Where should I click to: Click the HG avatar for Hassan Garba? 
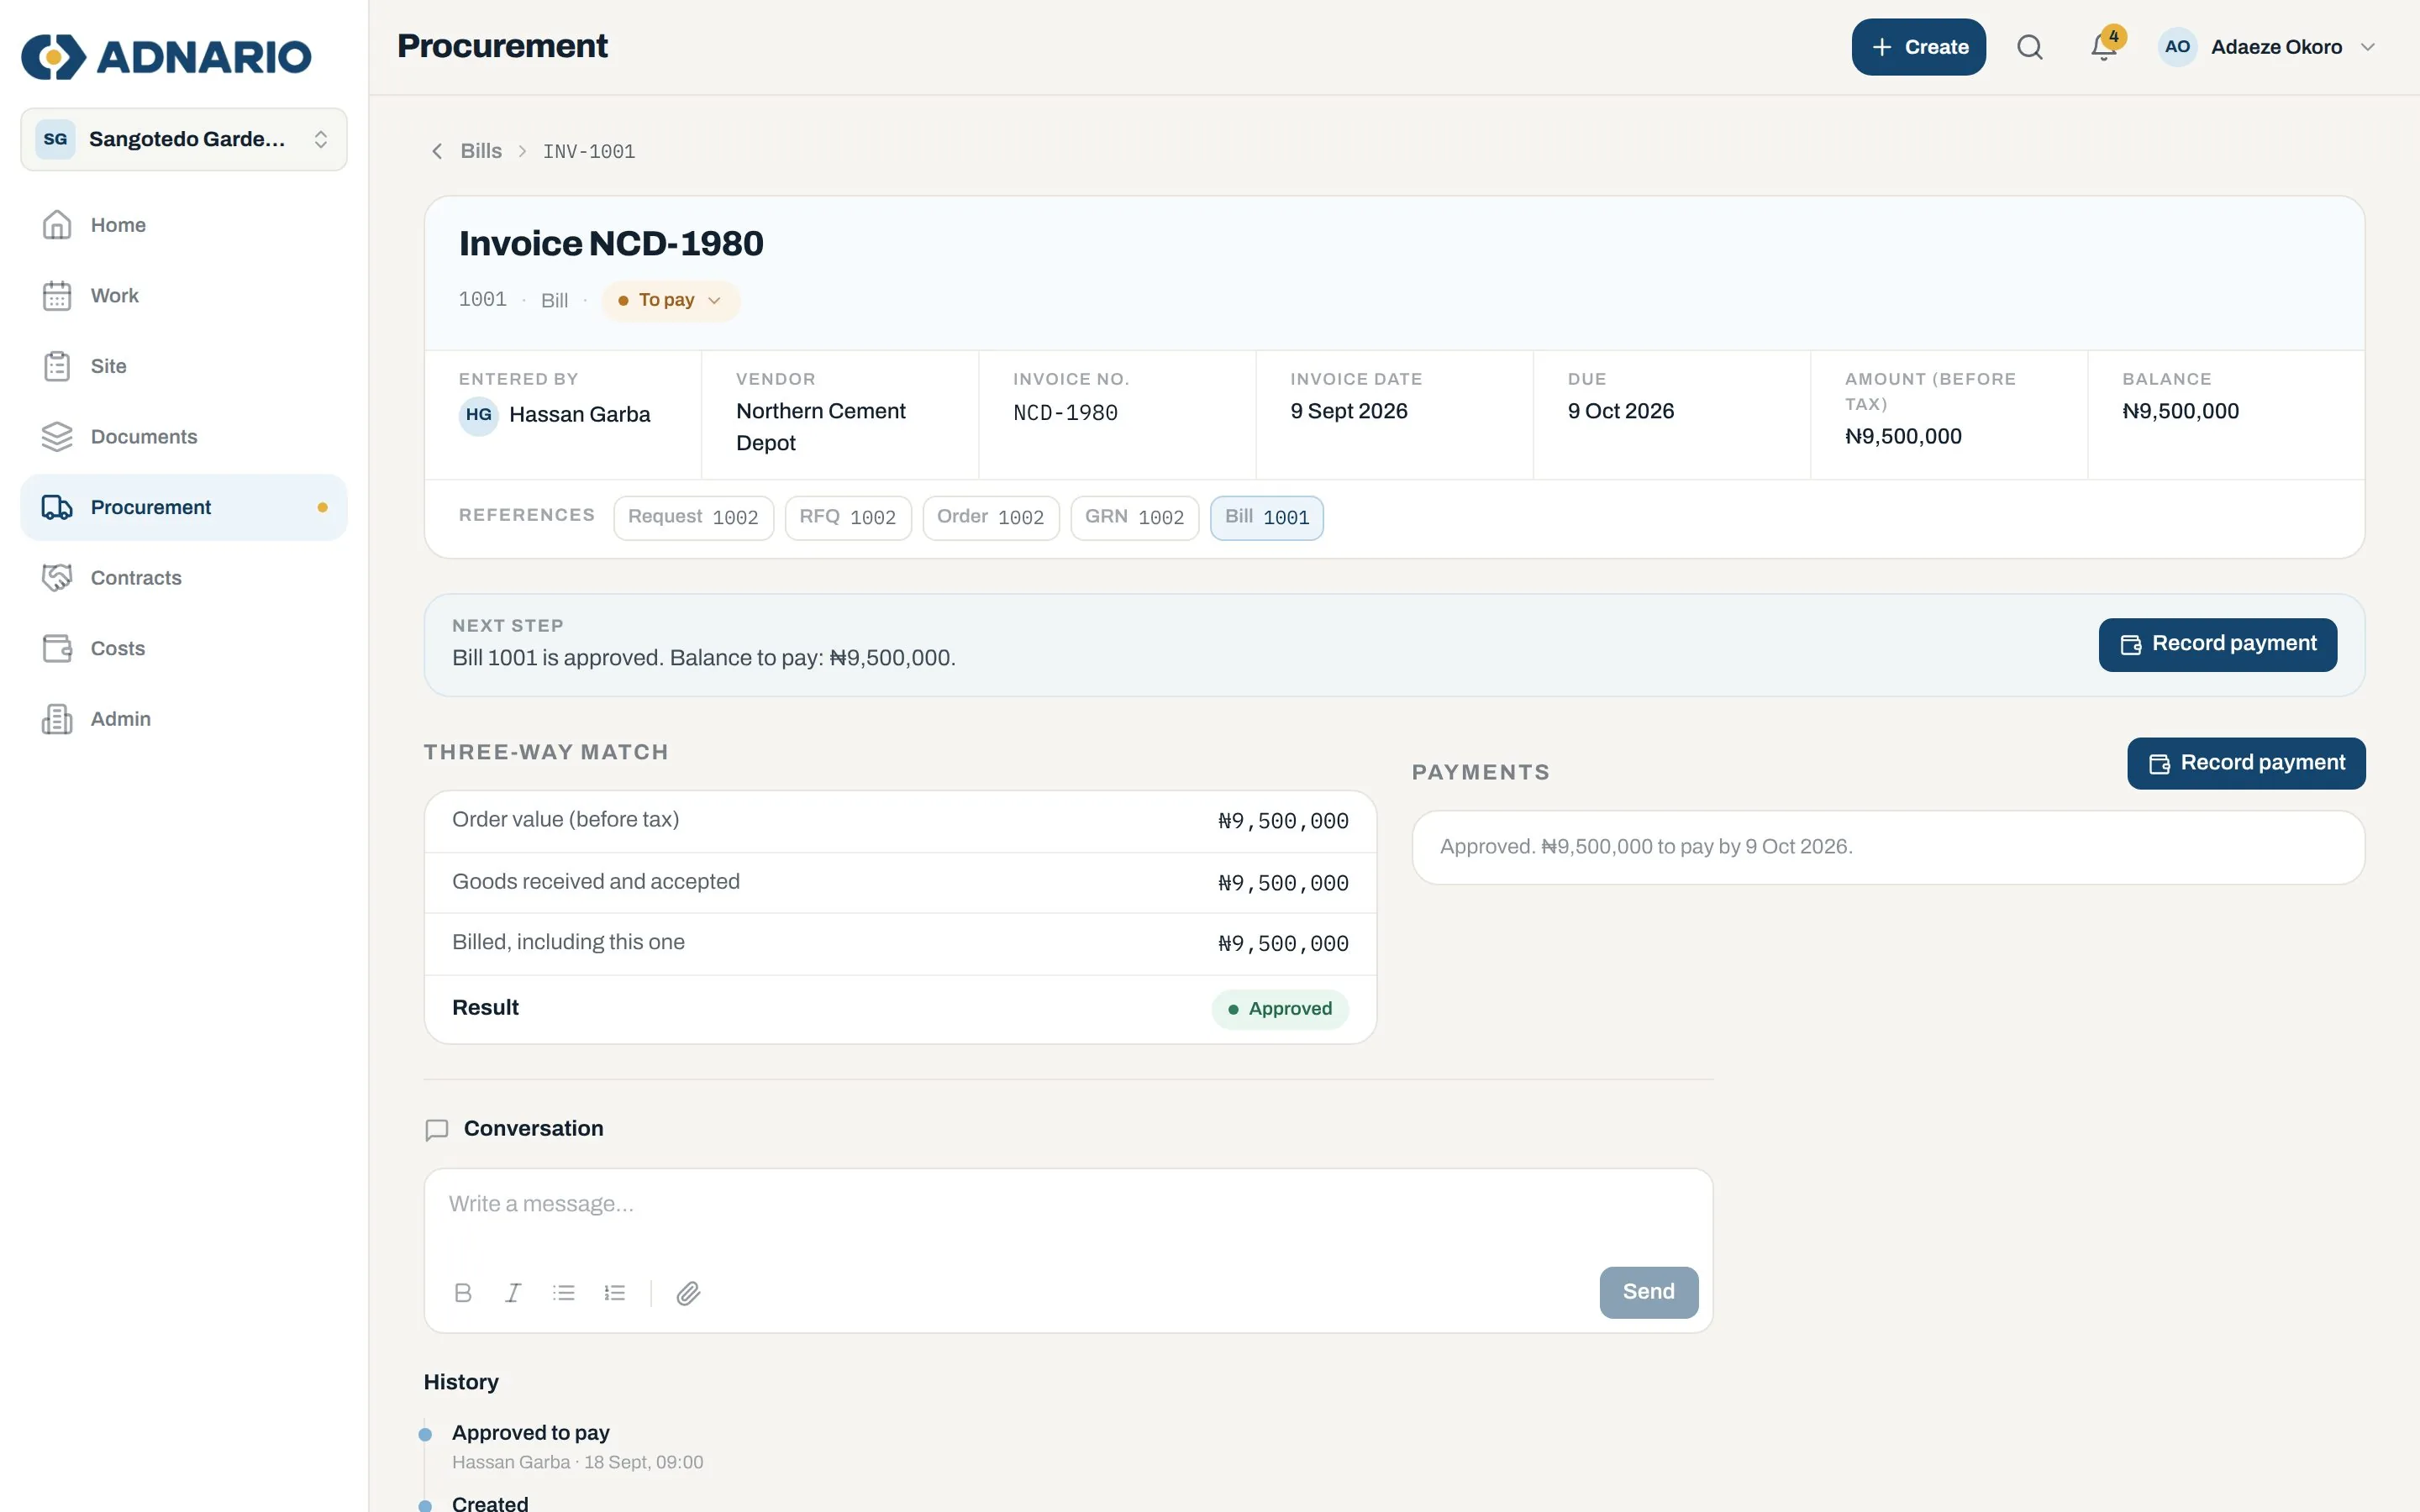click(x=478, y=415)
